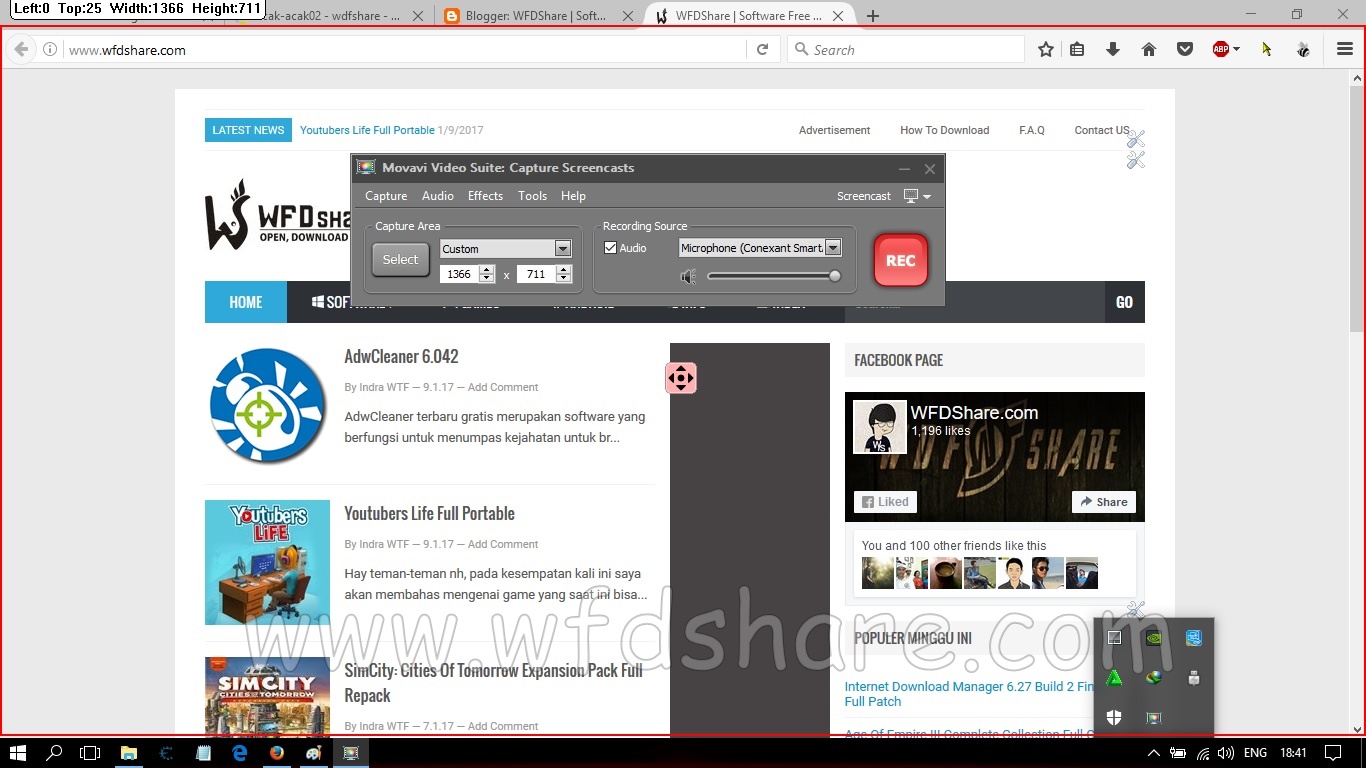
Task: Click the AdwCleaner thumbnail image
Action: [267, 405]
